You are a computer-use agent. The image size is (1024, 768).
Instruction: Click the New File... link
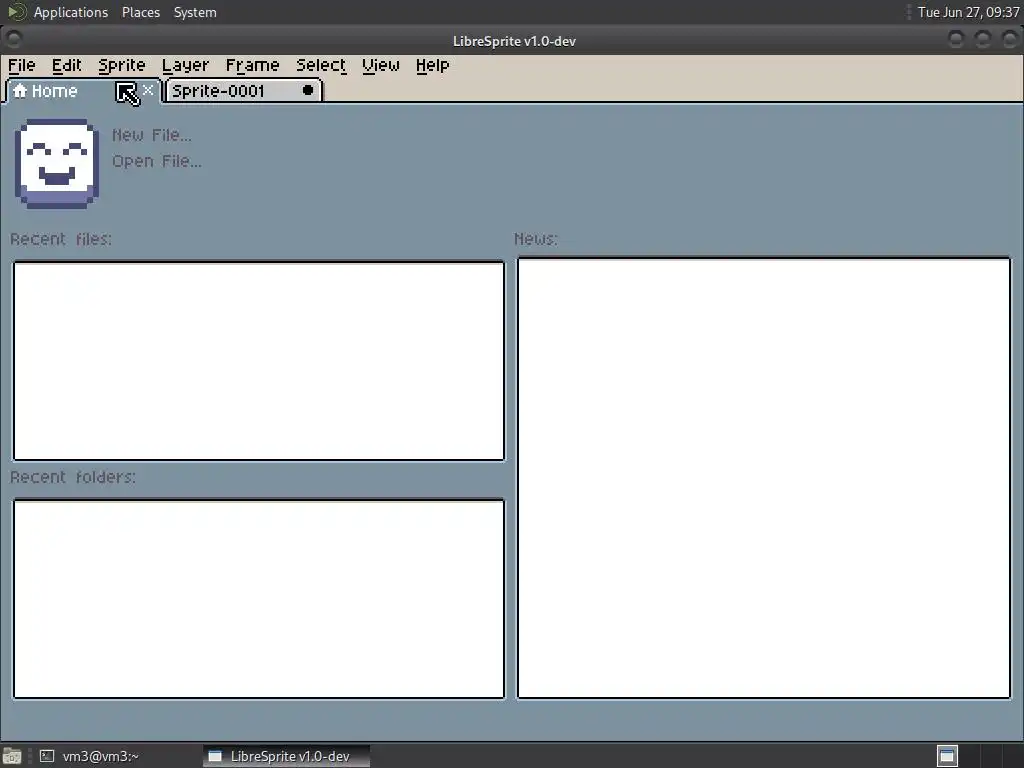[152, 135]
